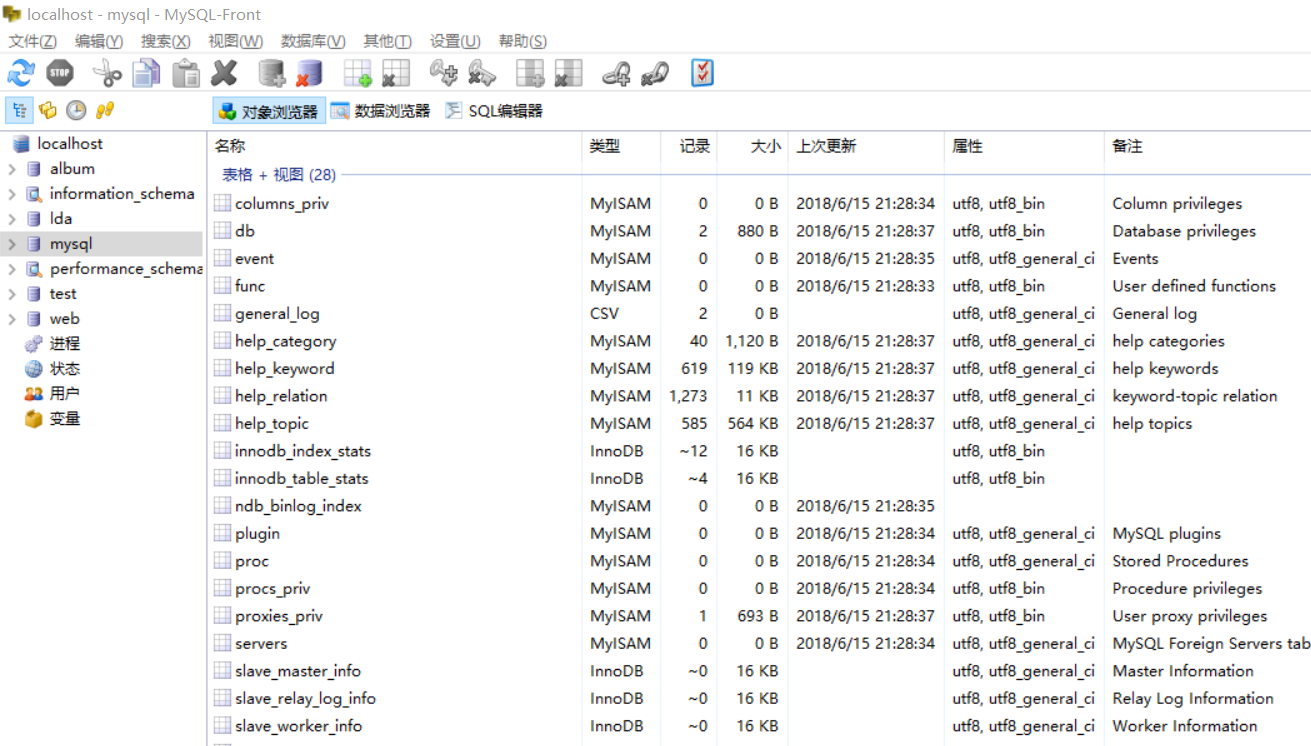Select the help_keyword table row
This screenshot has width=1311, height=746.
click(x=290, y=368)
